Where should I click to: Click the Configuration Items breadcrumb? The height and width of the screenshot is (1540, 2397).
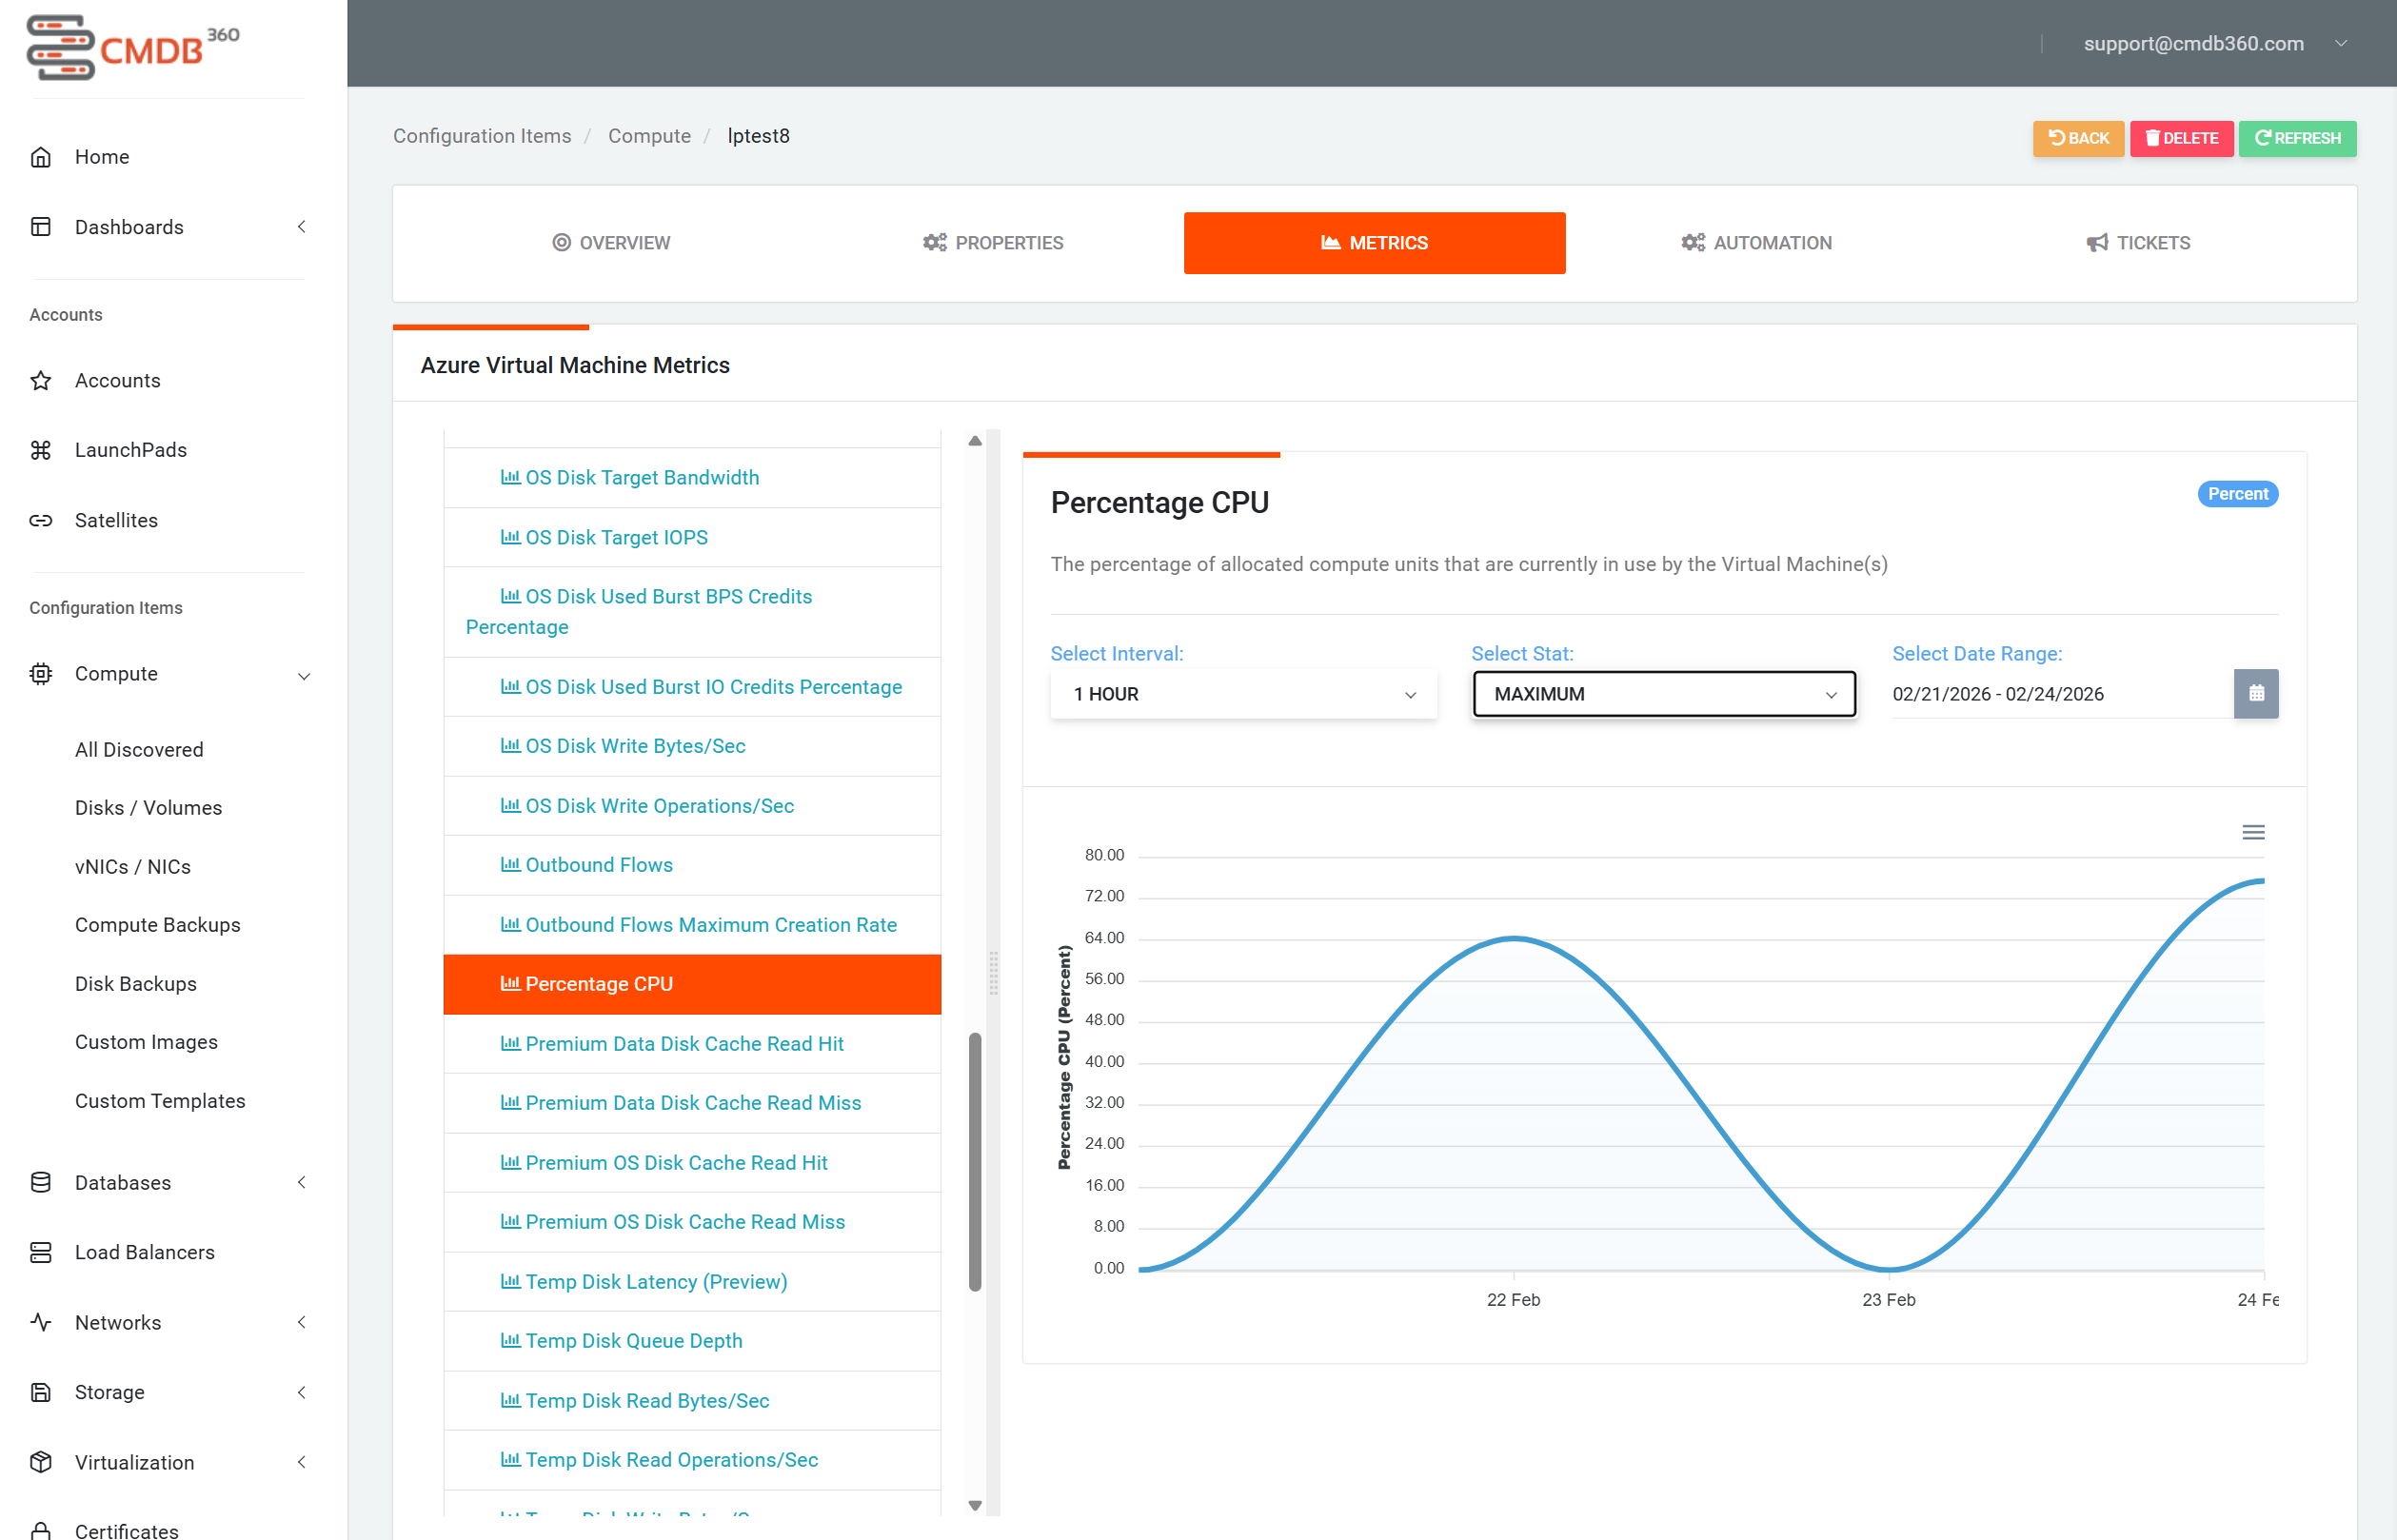(x=482, y=136)
